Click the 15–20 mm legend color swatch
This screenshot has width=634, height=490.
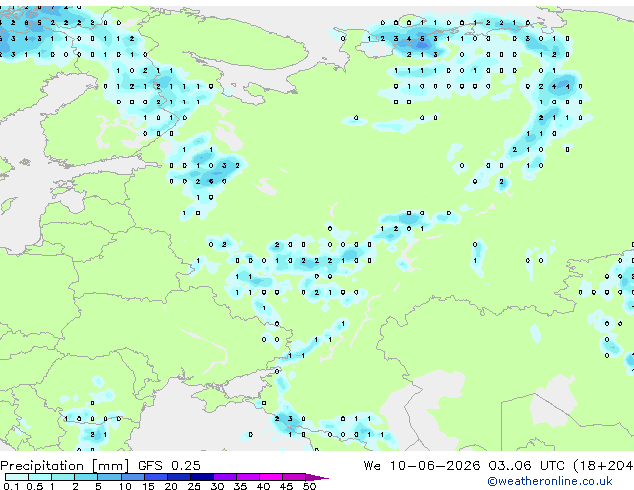156,477
